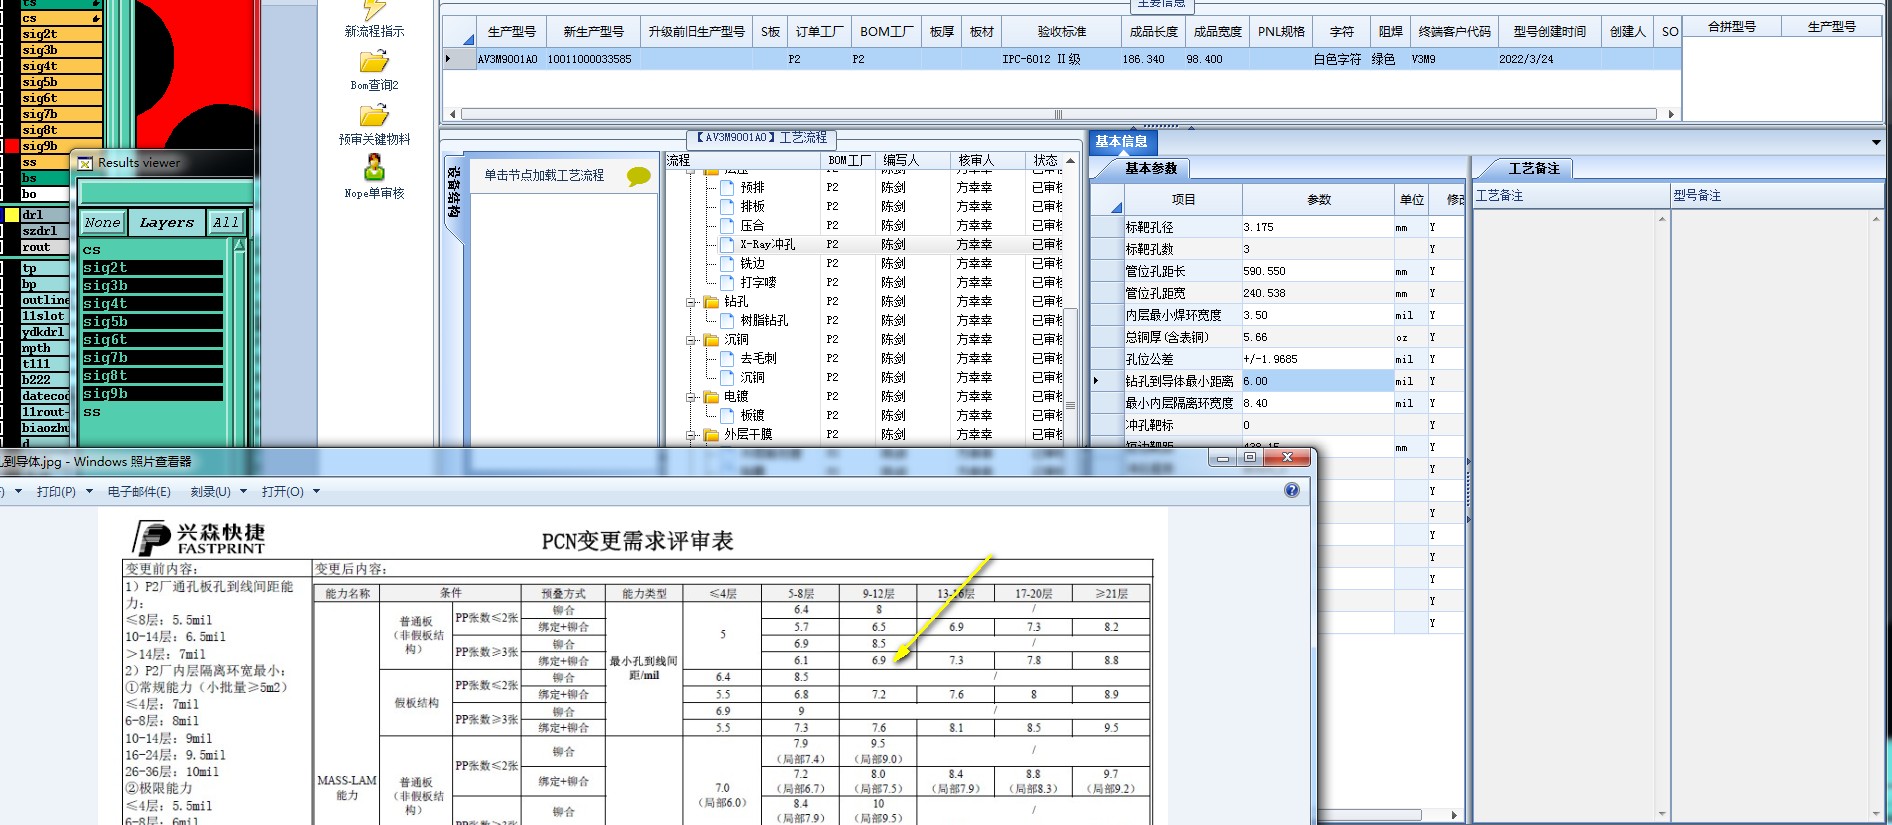Click the 去毛刺 document icon
The height and width of the screenshot is (825, 1892).
[x=727, y=358]
